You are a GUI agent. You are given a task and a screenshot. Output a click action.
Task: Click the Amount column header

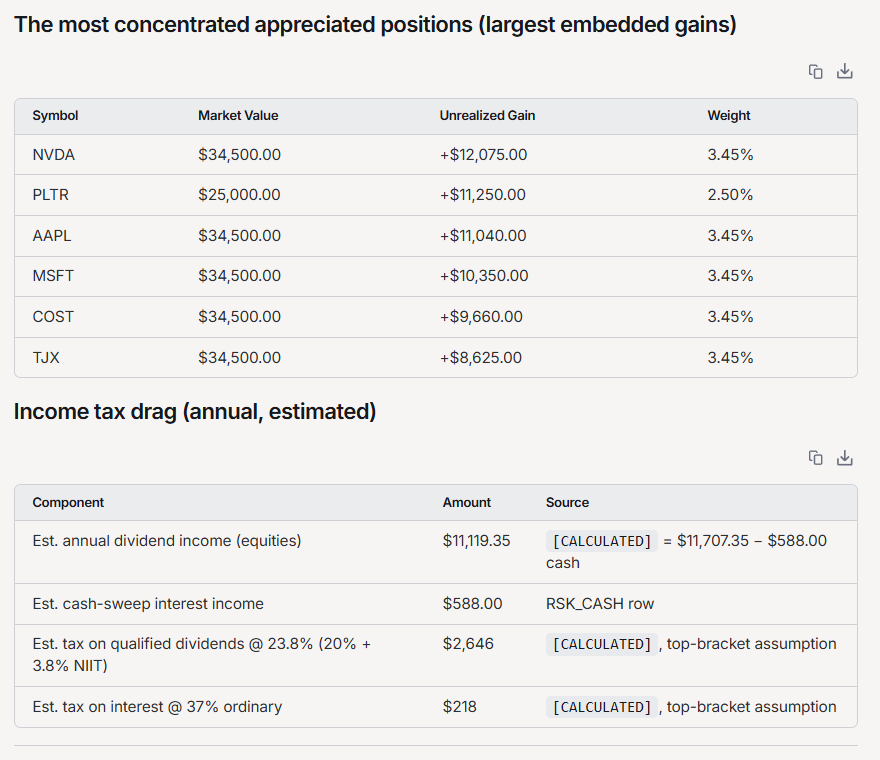[466, 502]
